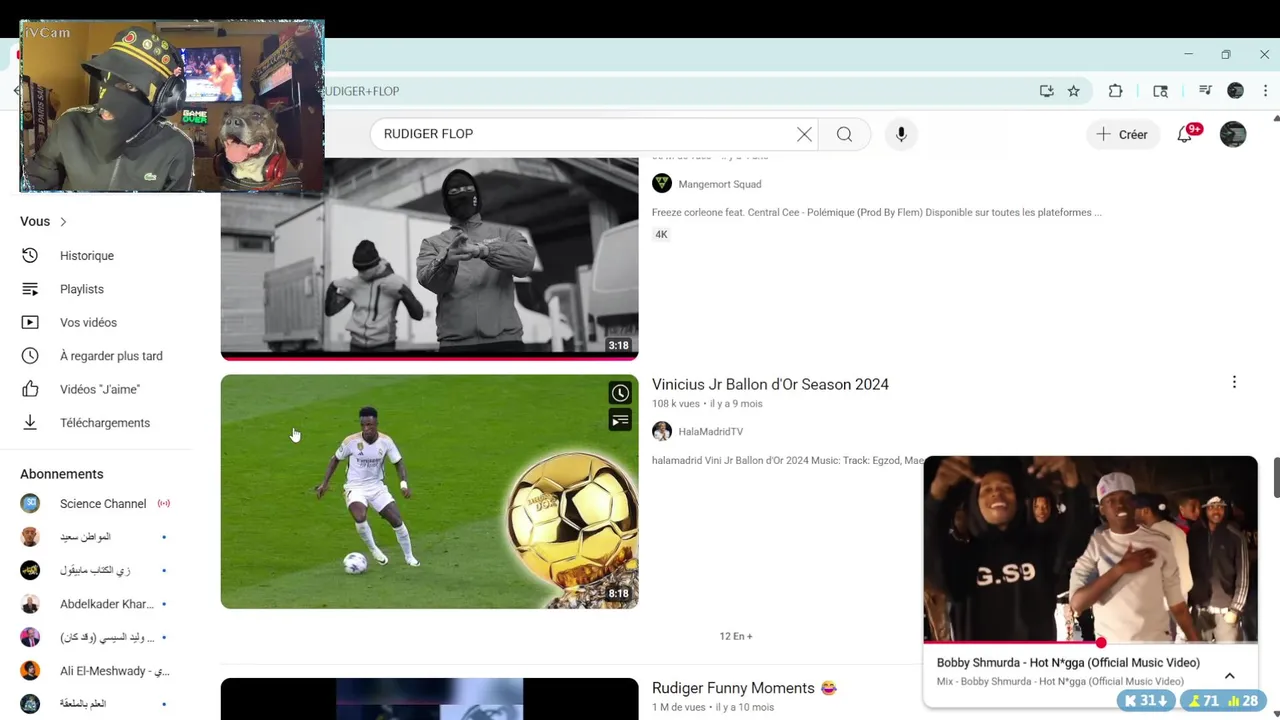Viewport: 1280px width, 720px height.
Task: Open the HalaMadridTV channel link
Action: 710,432
